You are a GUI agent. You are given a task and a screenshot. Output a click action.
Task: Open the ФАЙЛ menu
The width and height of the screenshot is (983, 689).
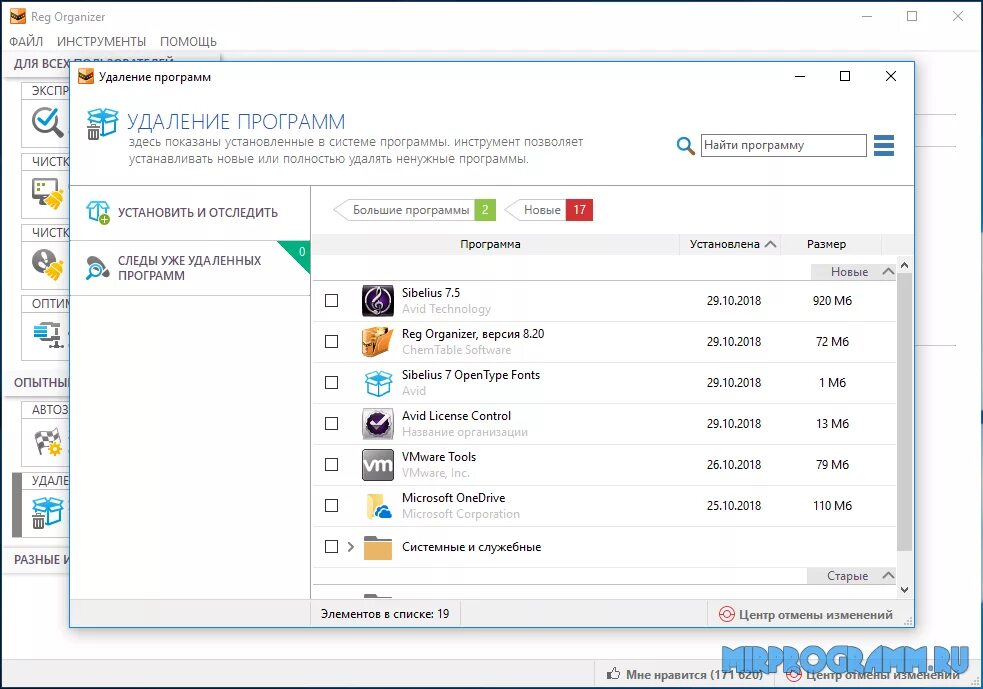[26, 41]
